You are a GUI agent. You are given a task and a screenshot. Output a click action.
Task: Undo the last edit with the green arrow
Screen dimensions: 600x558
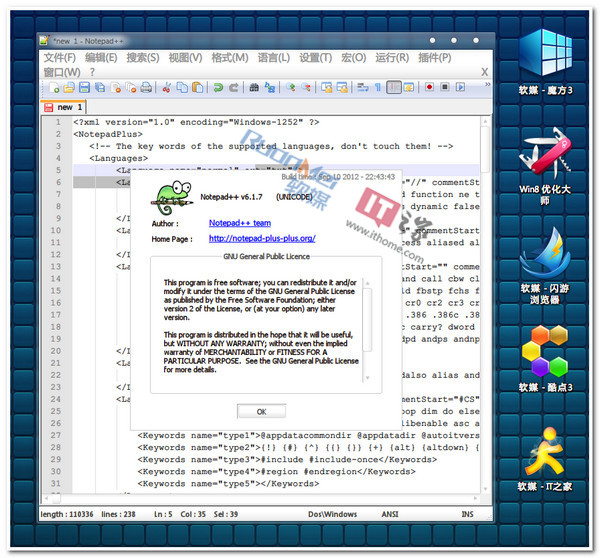click(218, 88)
